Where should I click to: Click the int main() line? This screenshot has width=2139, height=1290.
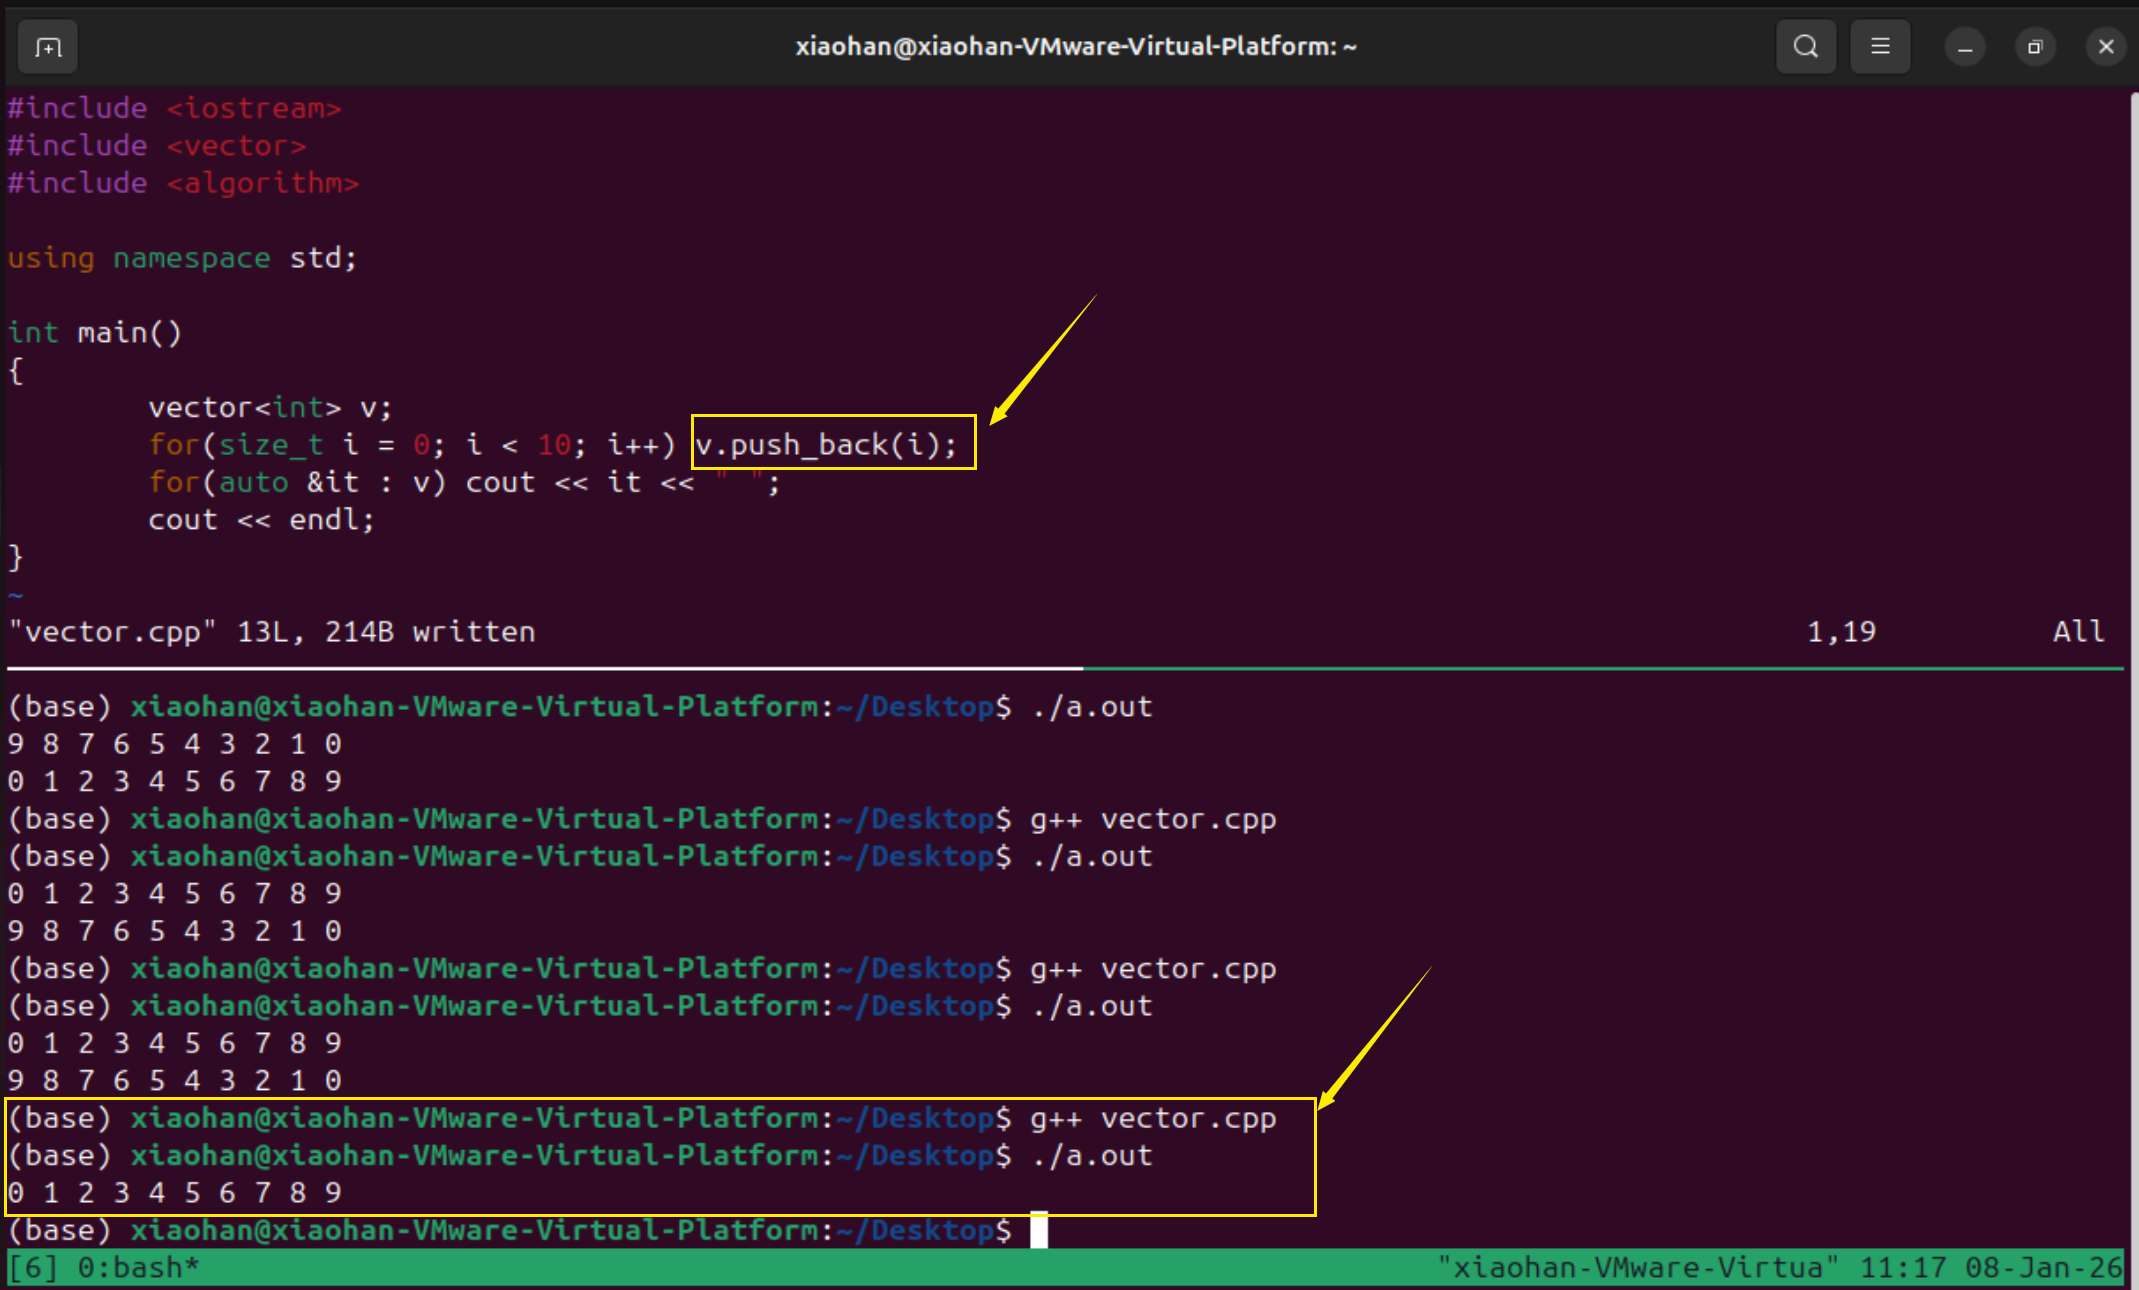click(x=96, y=333)
